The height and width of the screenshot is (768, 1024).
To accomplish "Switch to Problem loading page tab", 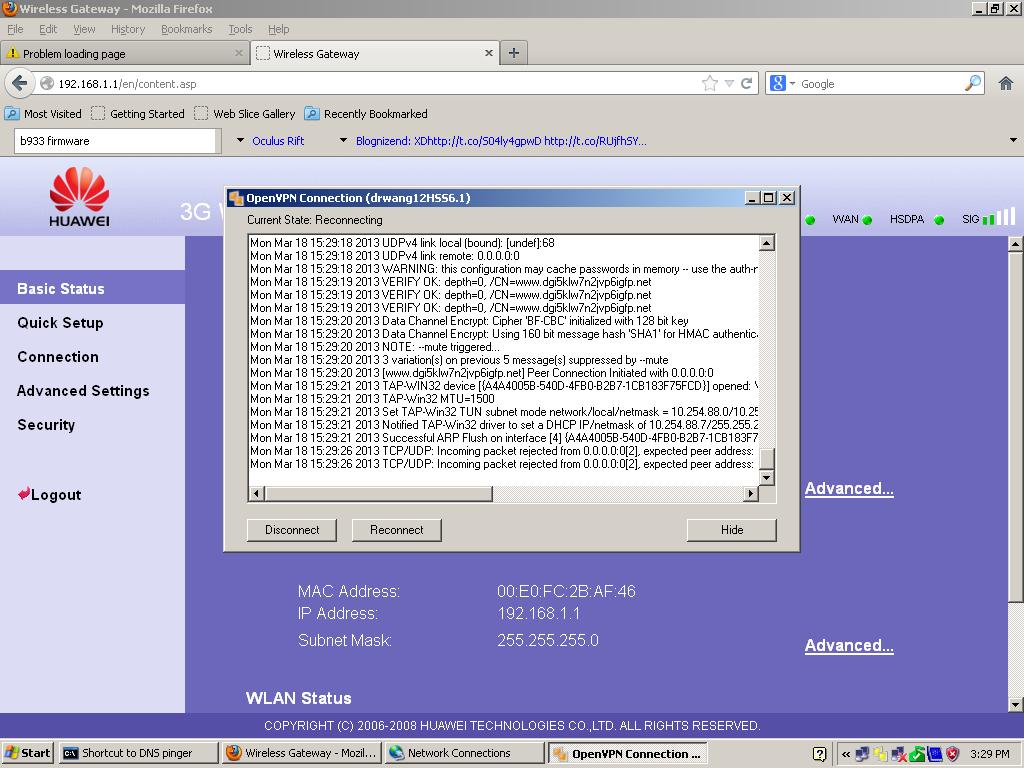I will pos(125,54).
